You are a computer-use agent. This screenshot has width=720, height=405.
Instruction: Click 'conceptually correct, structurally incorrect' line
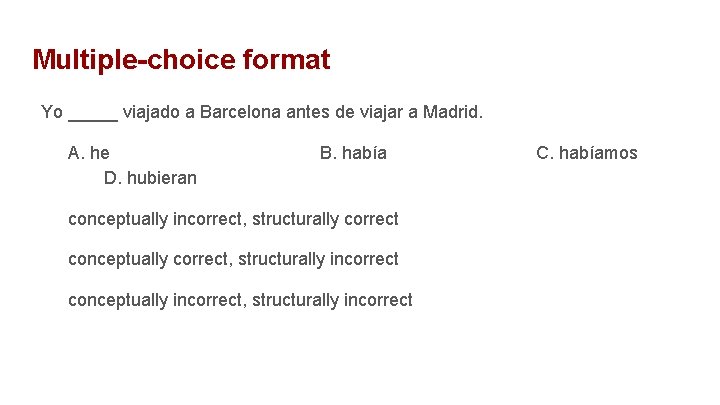click(233, 259)
